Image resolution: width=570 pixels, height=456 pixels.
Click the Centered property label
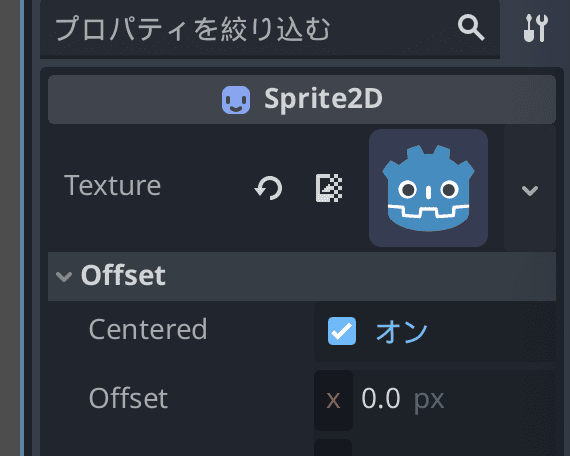pos(148,329)
